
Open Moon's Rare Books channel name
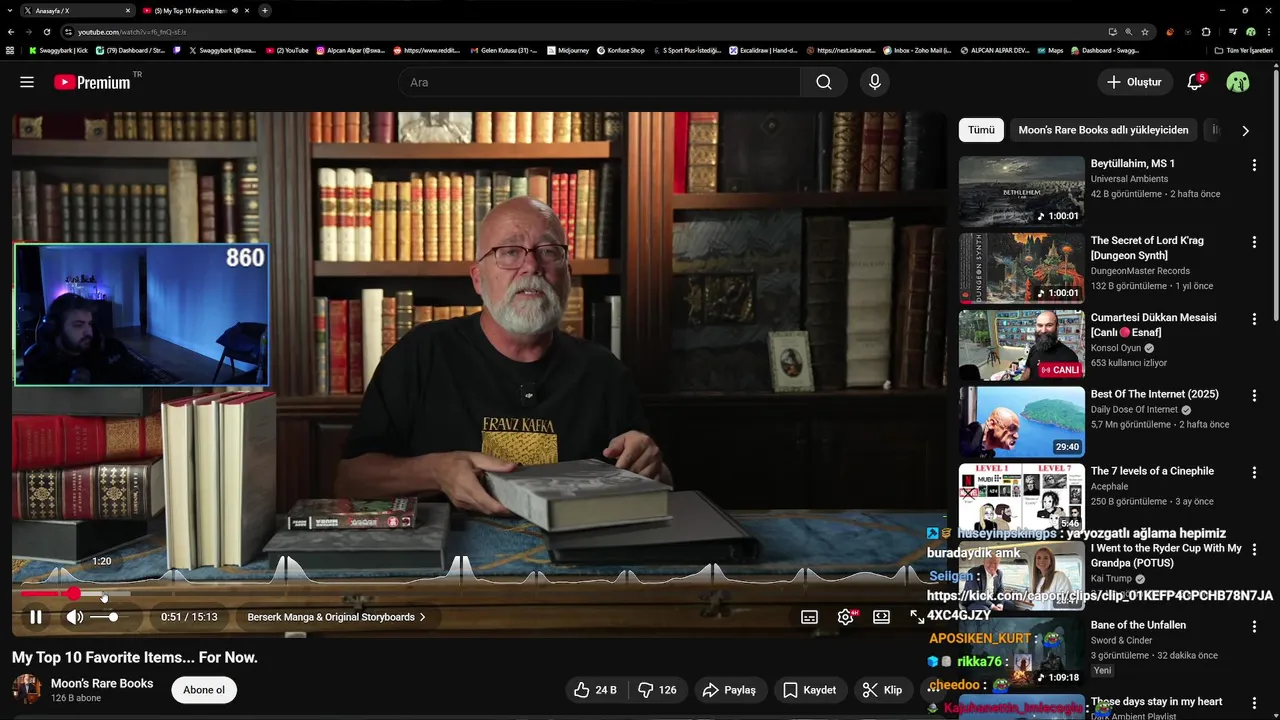(x=102, y=683)
